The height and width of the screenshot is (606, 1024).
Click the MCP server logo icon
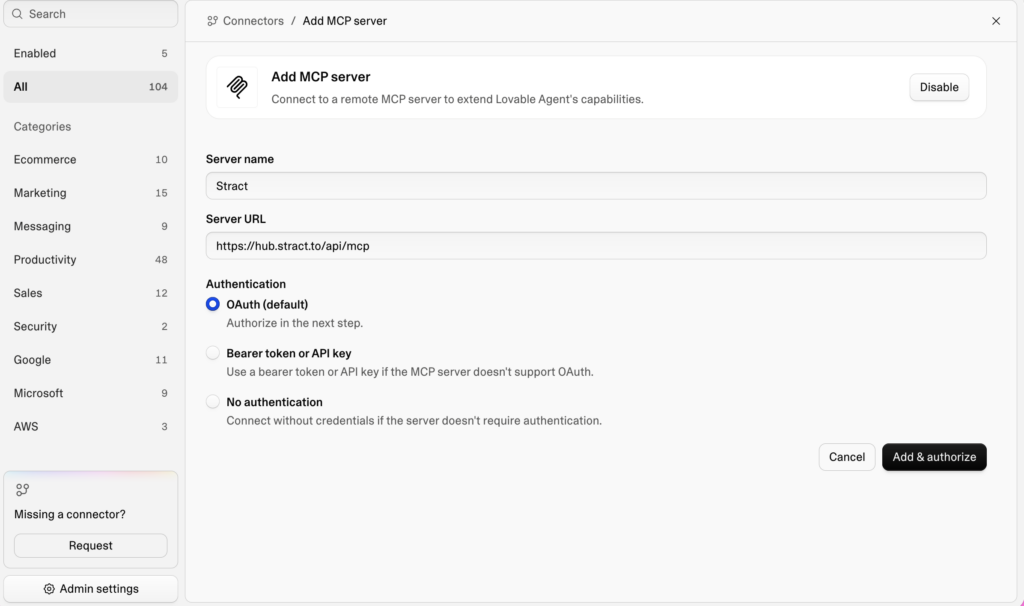(x=237, y=87)
